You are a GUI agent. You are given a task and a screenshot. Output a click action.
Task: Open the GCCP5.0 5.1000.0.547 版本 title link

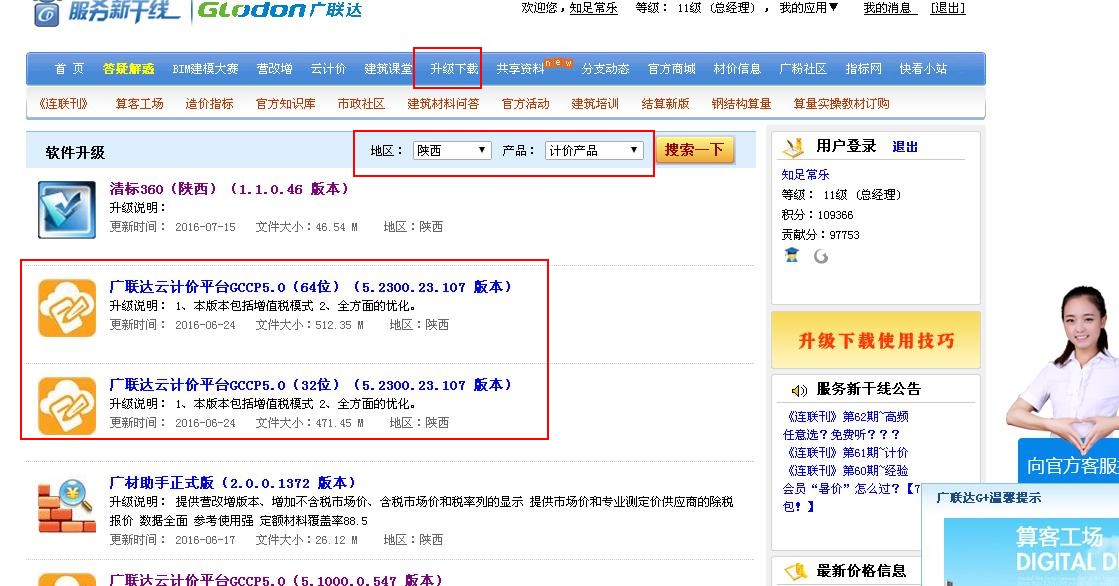(276, 580)
